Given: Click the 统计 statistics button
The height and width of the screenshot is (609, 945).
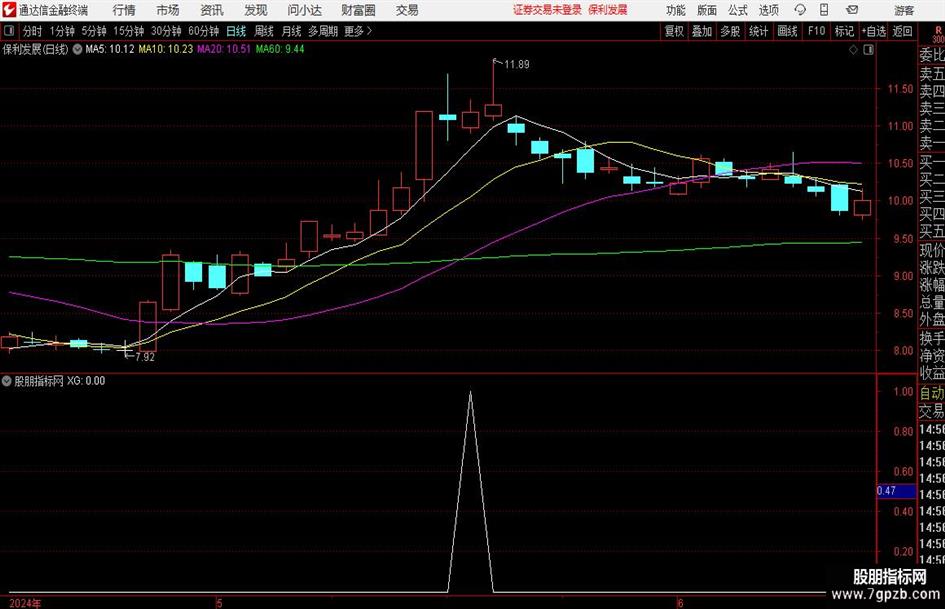Looking at the screenshot, I should click(x=759, y=31).
